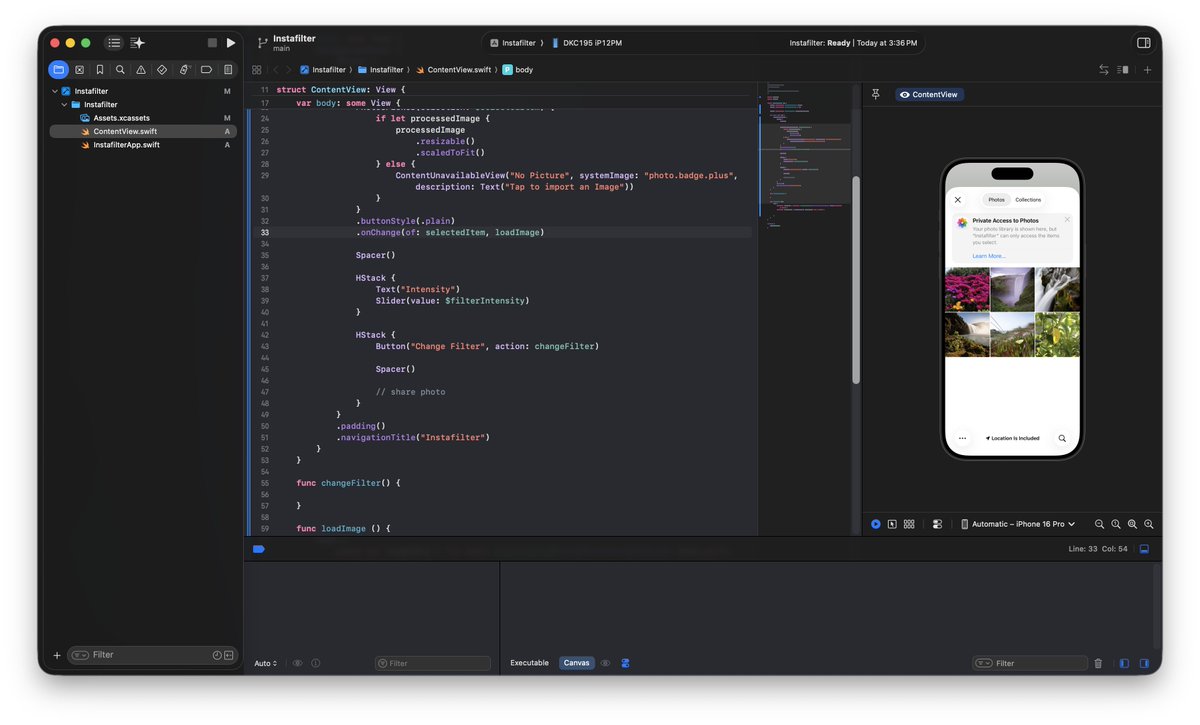This screenshot has height=725, width=1200.
Task: Zoom in the canvas preview
Action: [x=1149, y=524]
